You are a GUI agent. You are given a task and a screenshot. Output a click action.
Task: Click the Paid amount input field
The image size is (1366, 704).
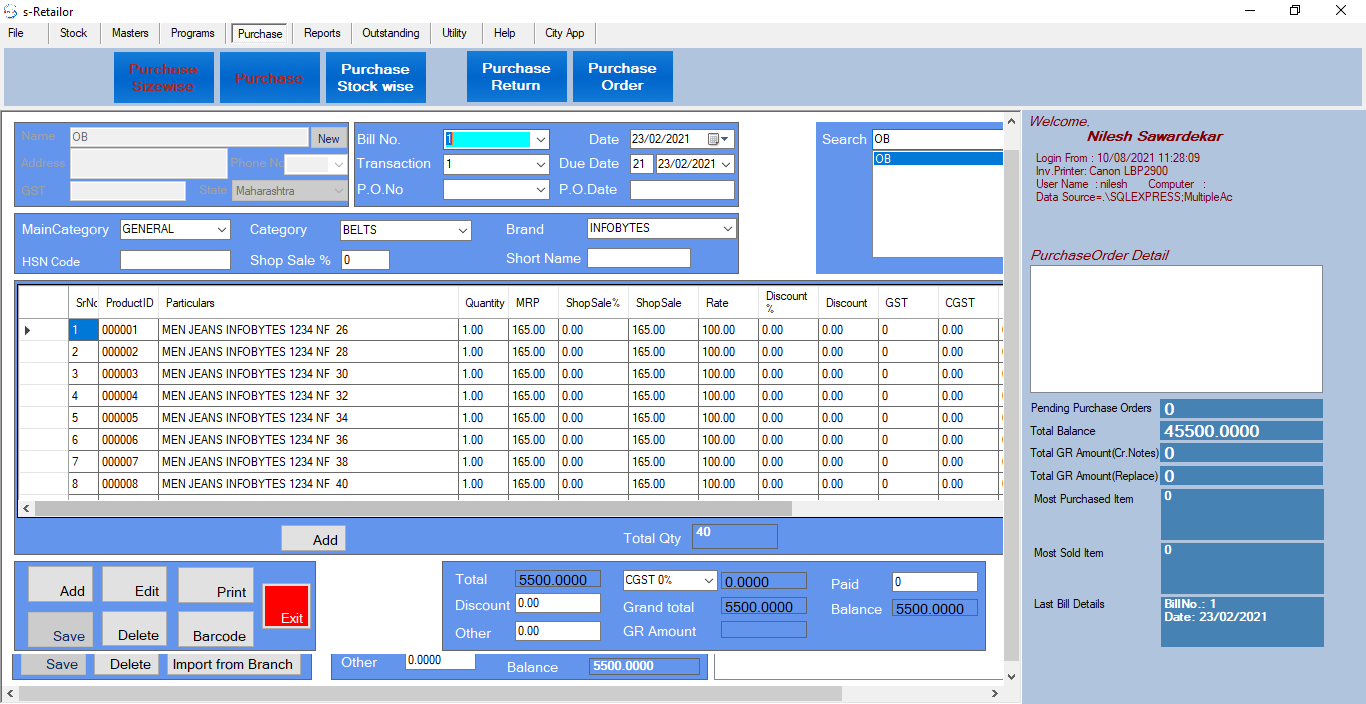(934, 582)
